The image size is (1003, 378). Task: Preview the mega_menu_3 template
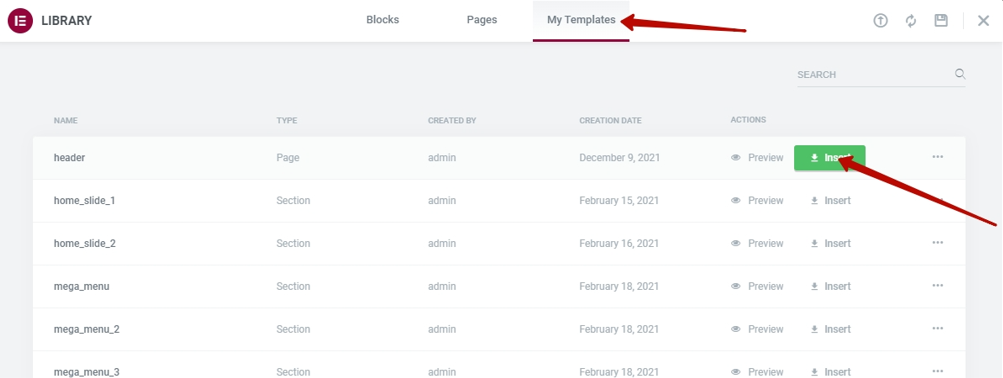757,372
